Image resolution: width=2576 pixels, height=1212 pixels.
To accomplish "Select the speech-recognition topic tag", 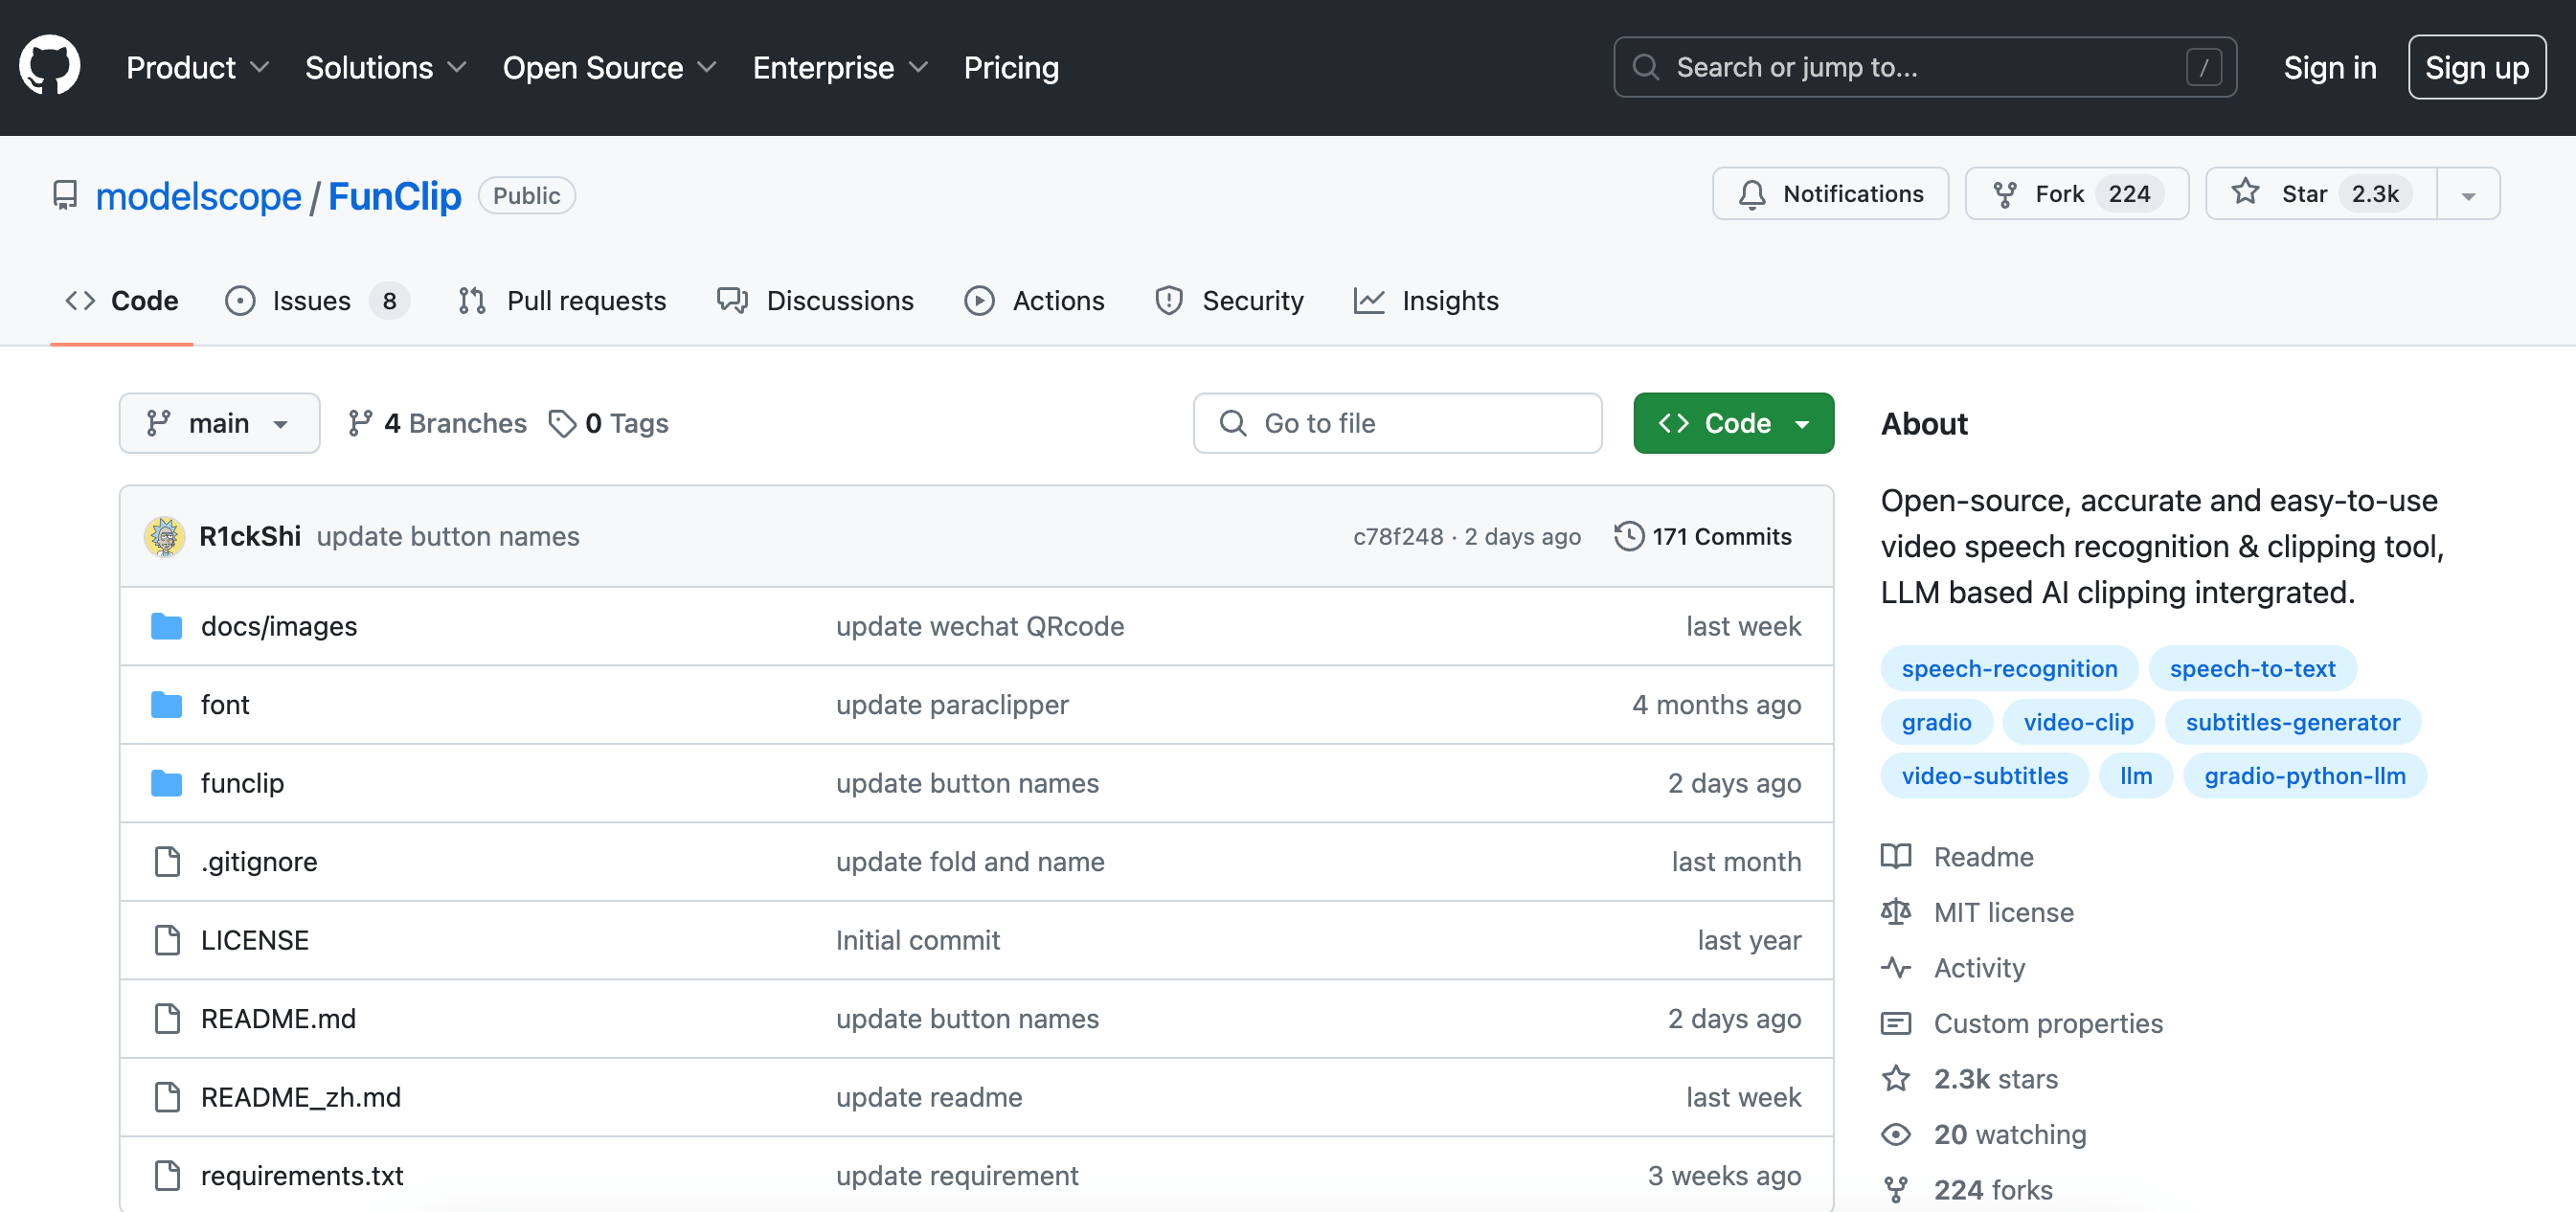I will tap(2008, 668).
